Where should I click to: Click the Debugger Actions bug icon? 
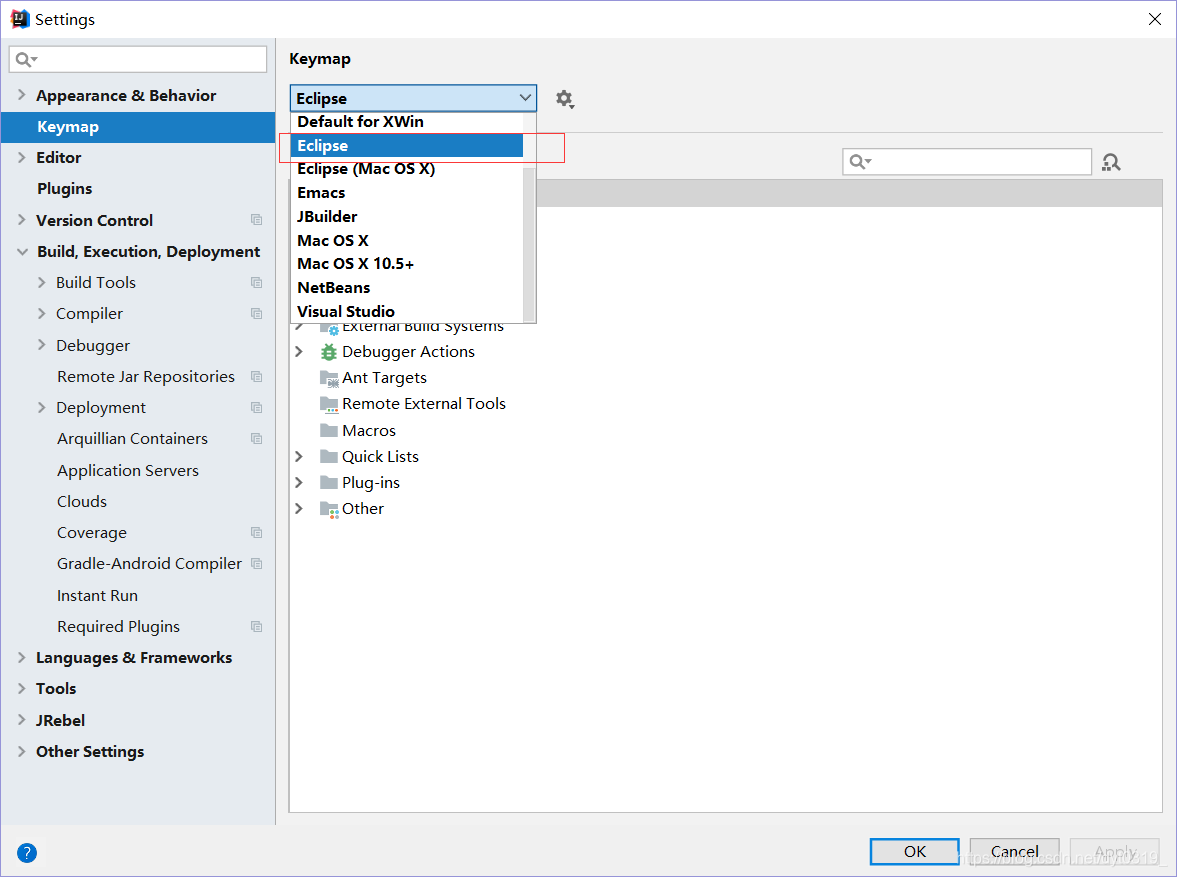coord(329,351)
